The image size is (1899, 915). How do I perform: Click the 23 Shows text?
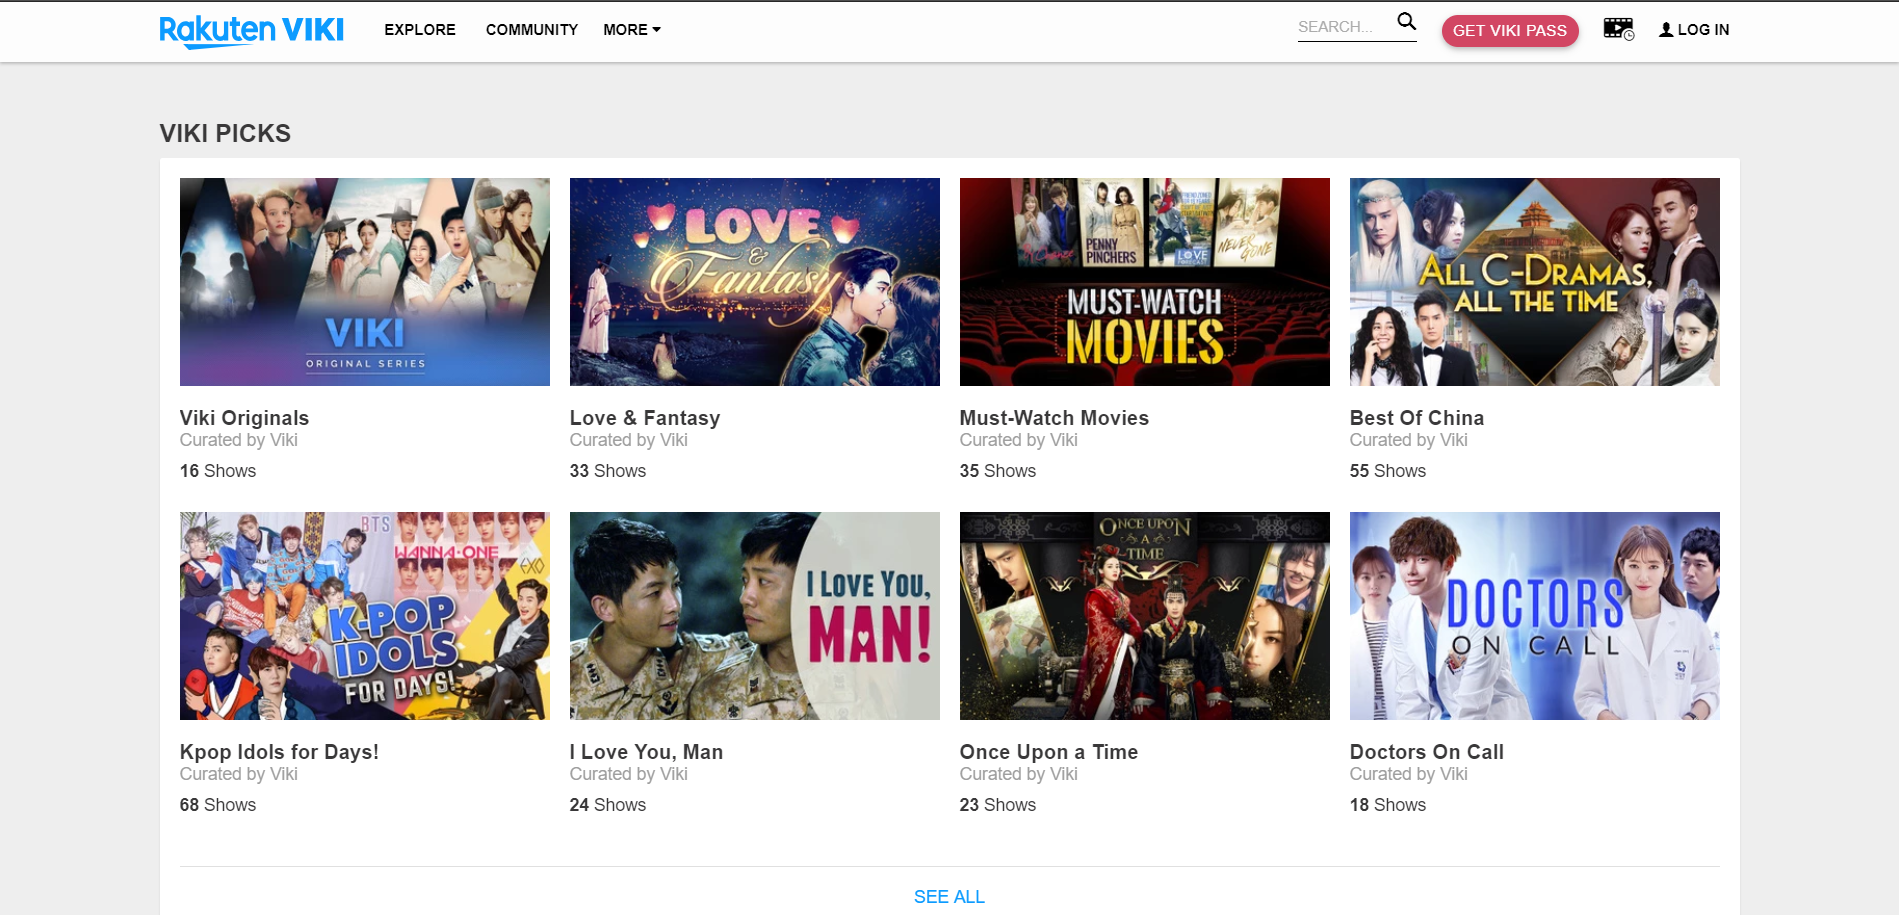pos(998,805)
